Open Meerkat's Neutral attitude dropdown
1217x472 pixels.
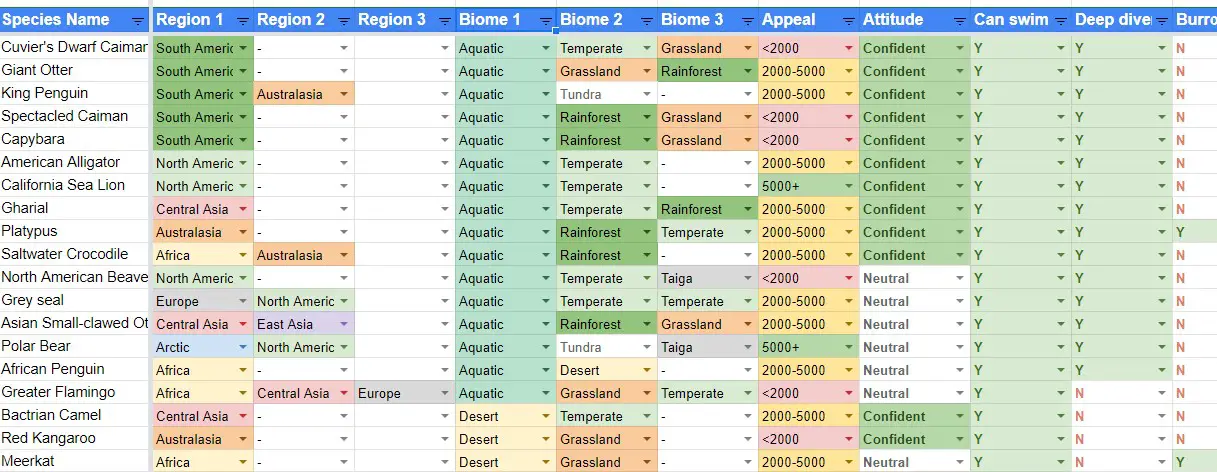click(x=960, y=462)
